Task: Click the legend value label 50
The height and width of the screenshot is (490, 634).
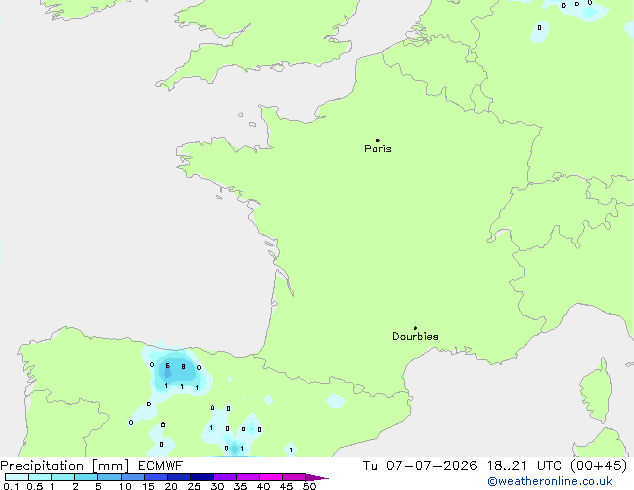Action: coord(310,486)
